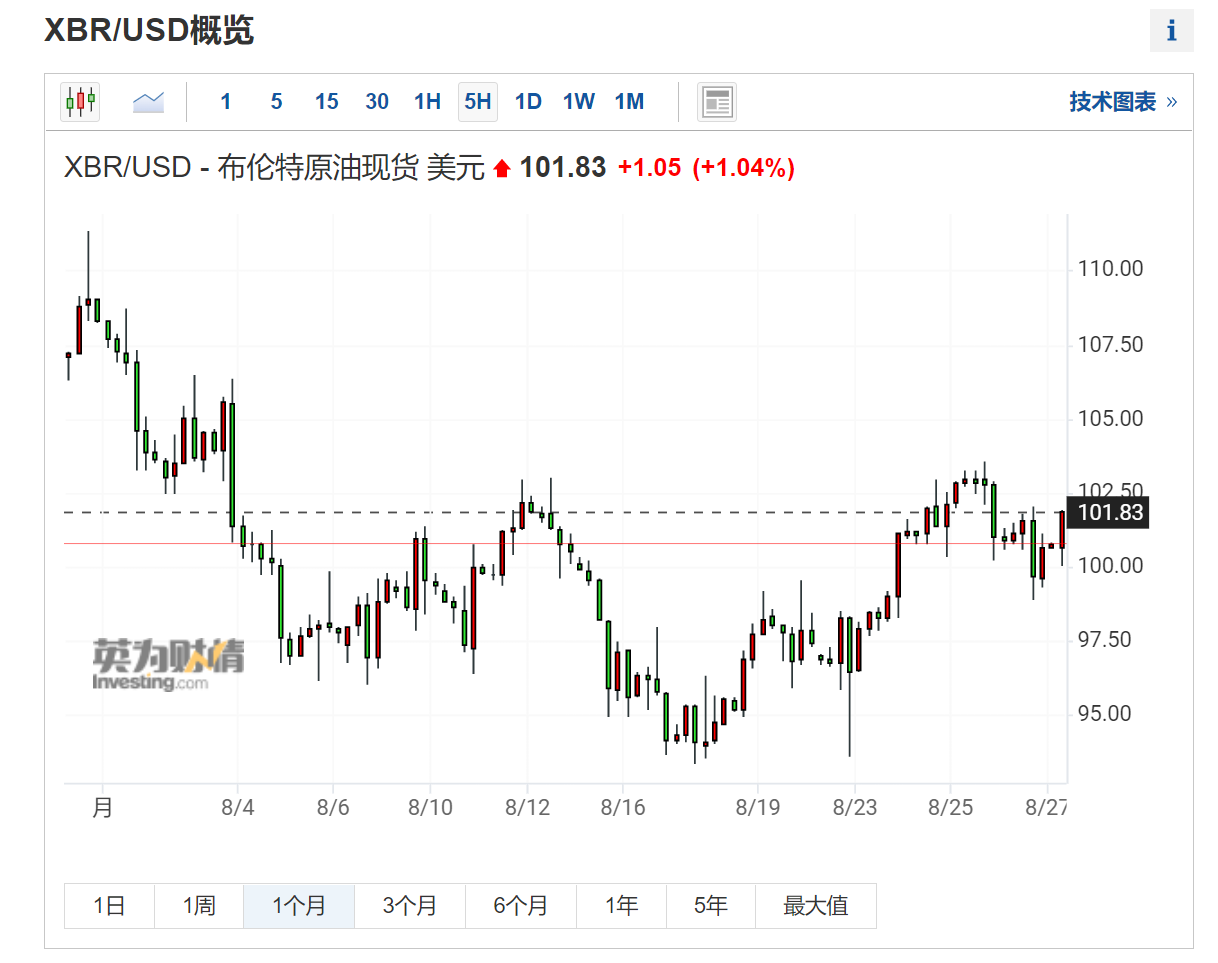Choose the 1D interval
The height and width of the screenshot is (963, 1218).
[x=528, y=101]
